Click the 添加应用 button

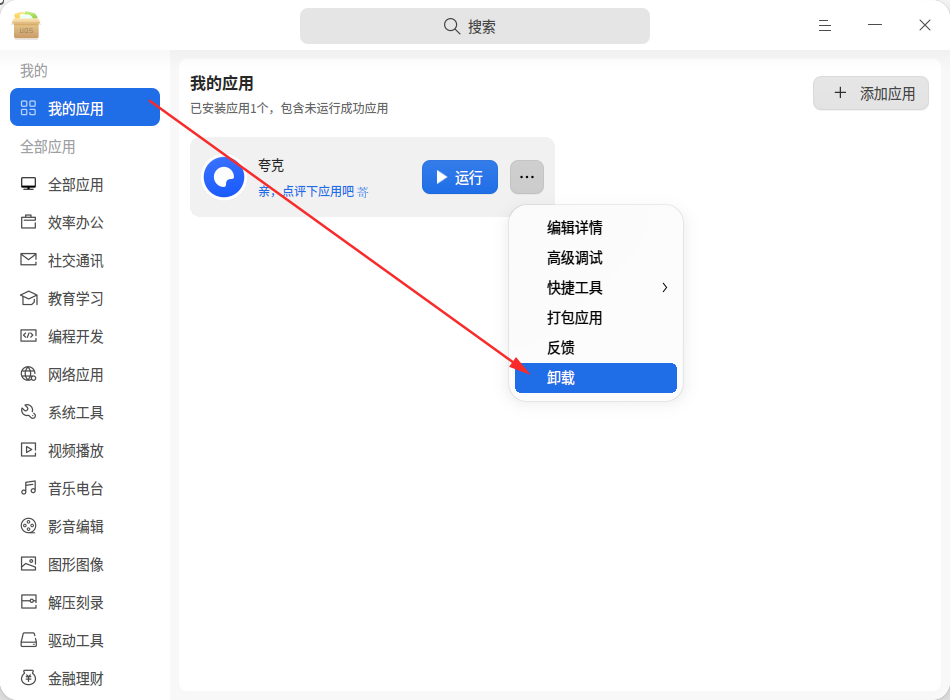[x=871, y=93]
